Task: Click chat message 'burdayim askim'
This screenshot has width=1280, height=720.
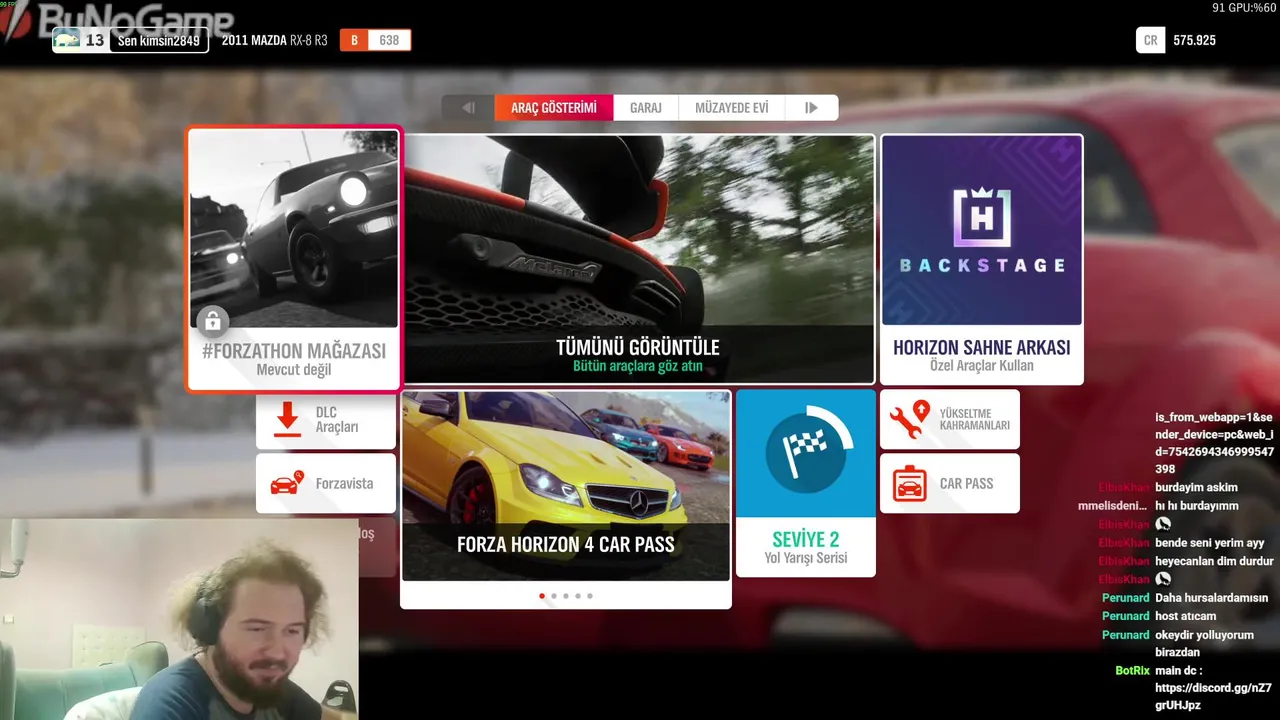Action: [1196, 488]
